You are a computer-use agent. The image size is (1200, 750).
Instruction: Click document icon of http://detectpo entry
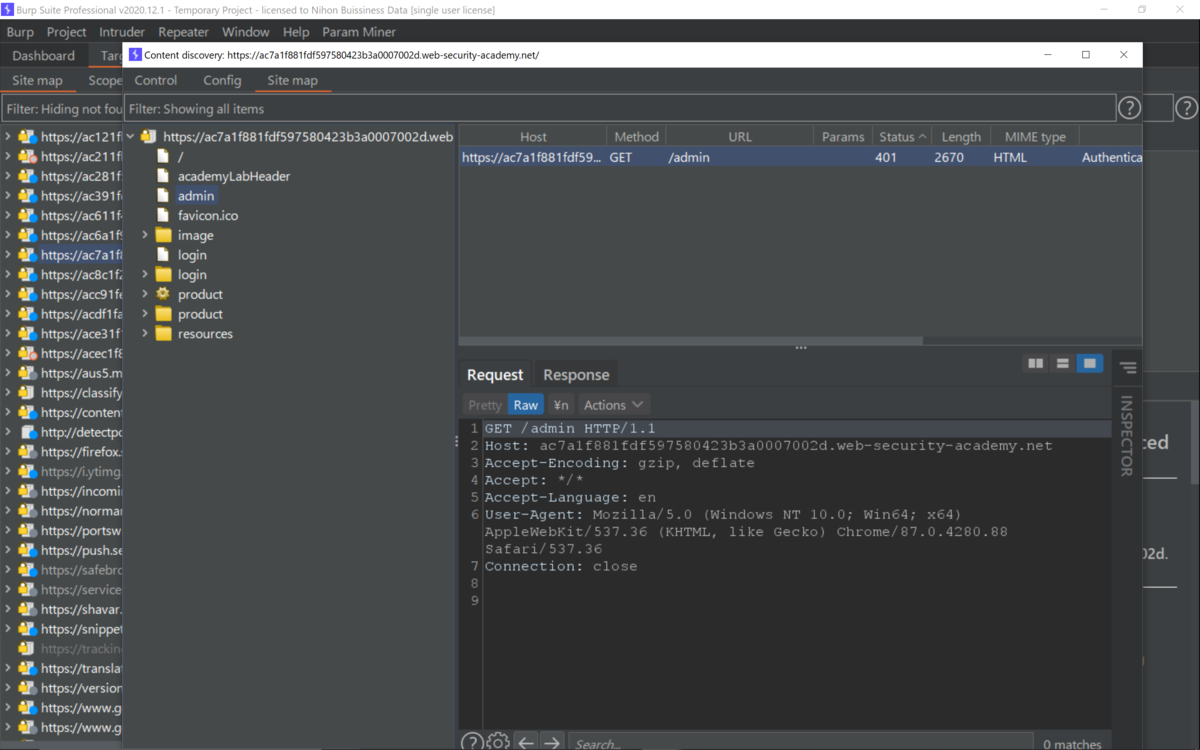click(28, 432)
